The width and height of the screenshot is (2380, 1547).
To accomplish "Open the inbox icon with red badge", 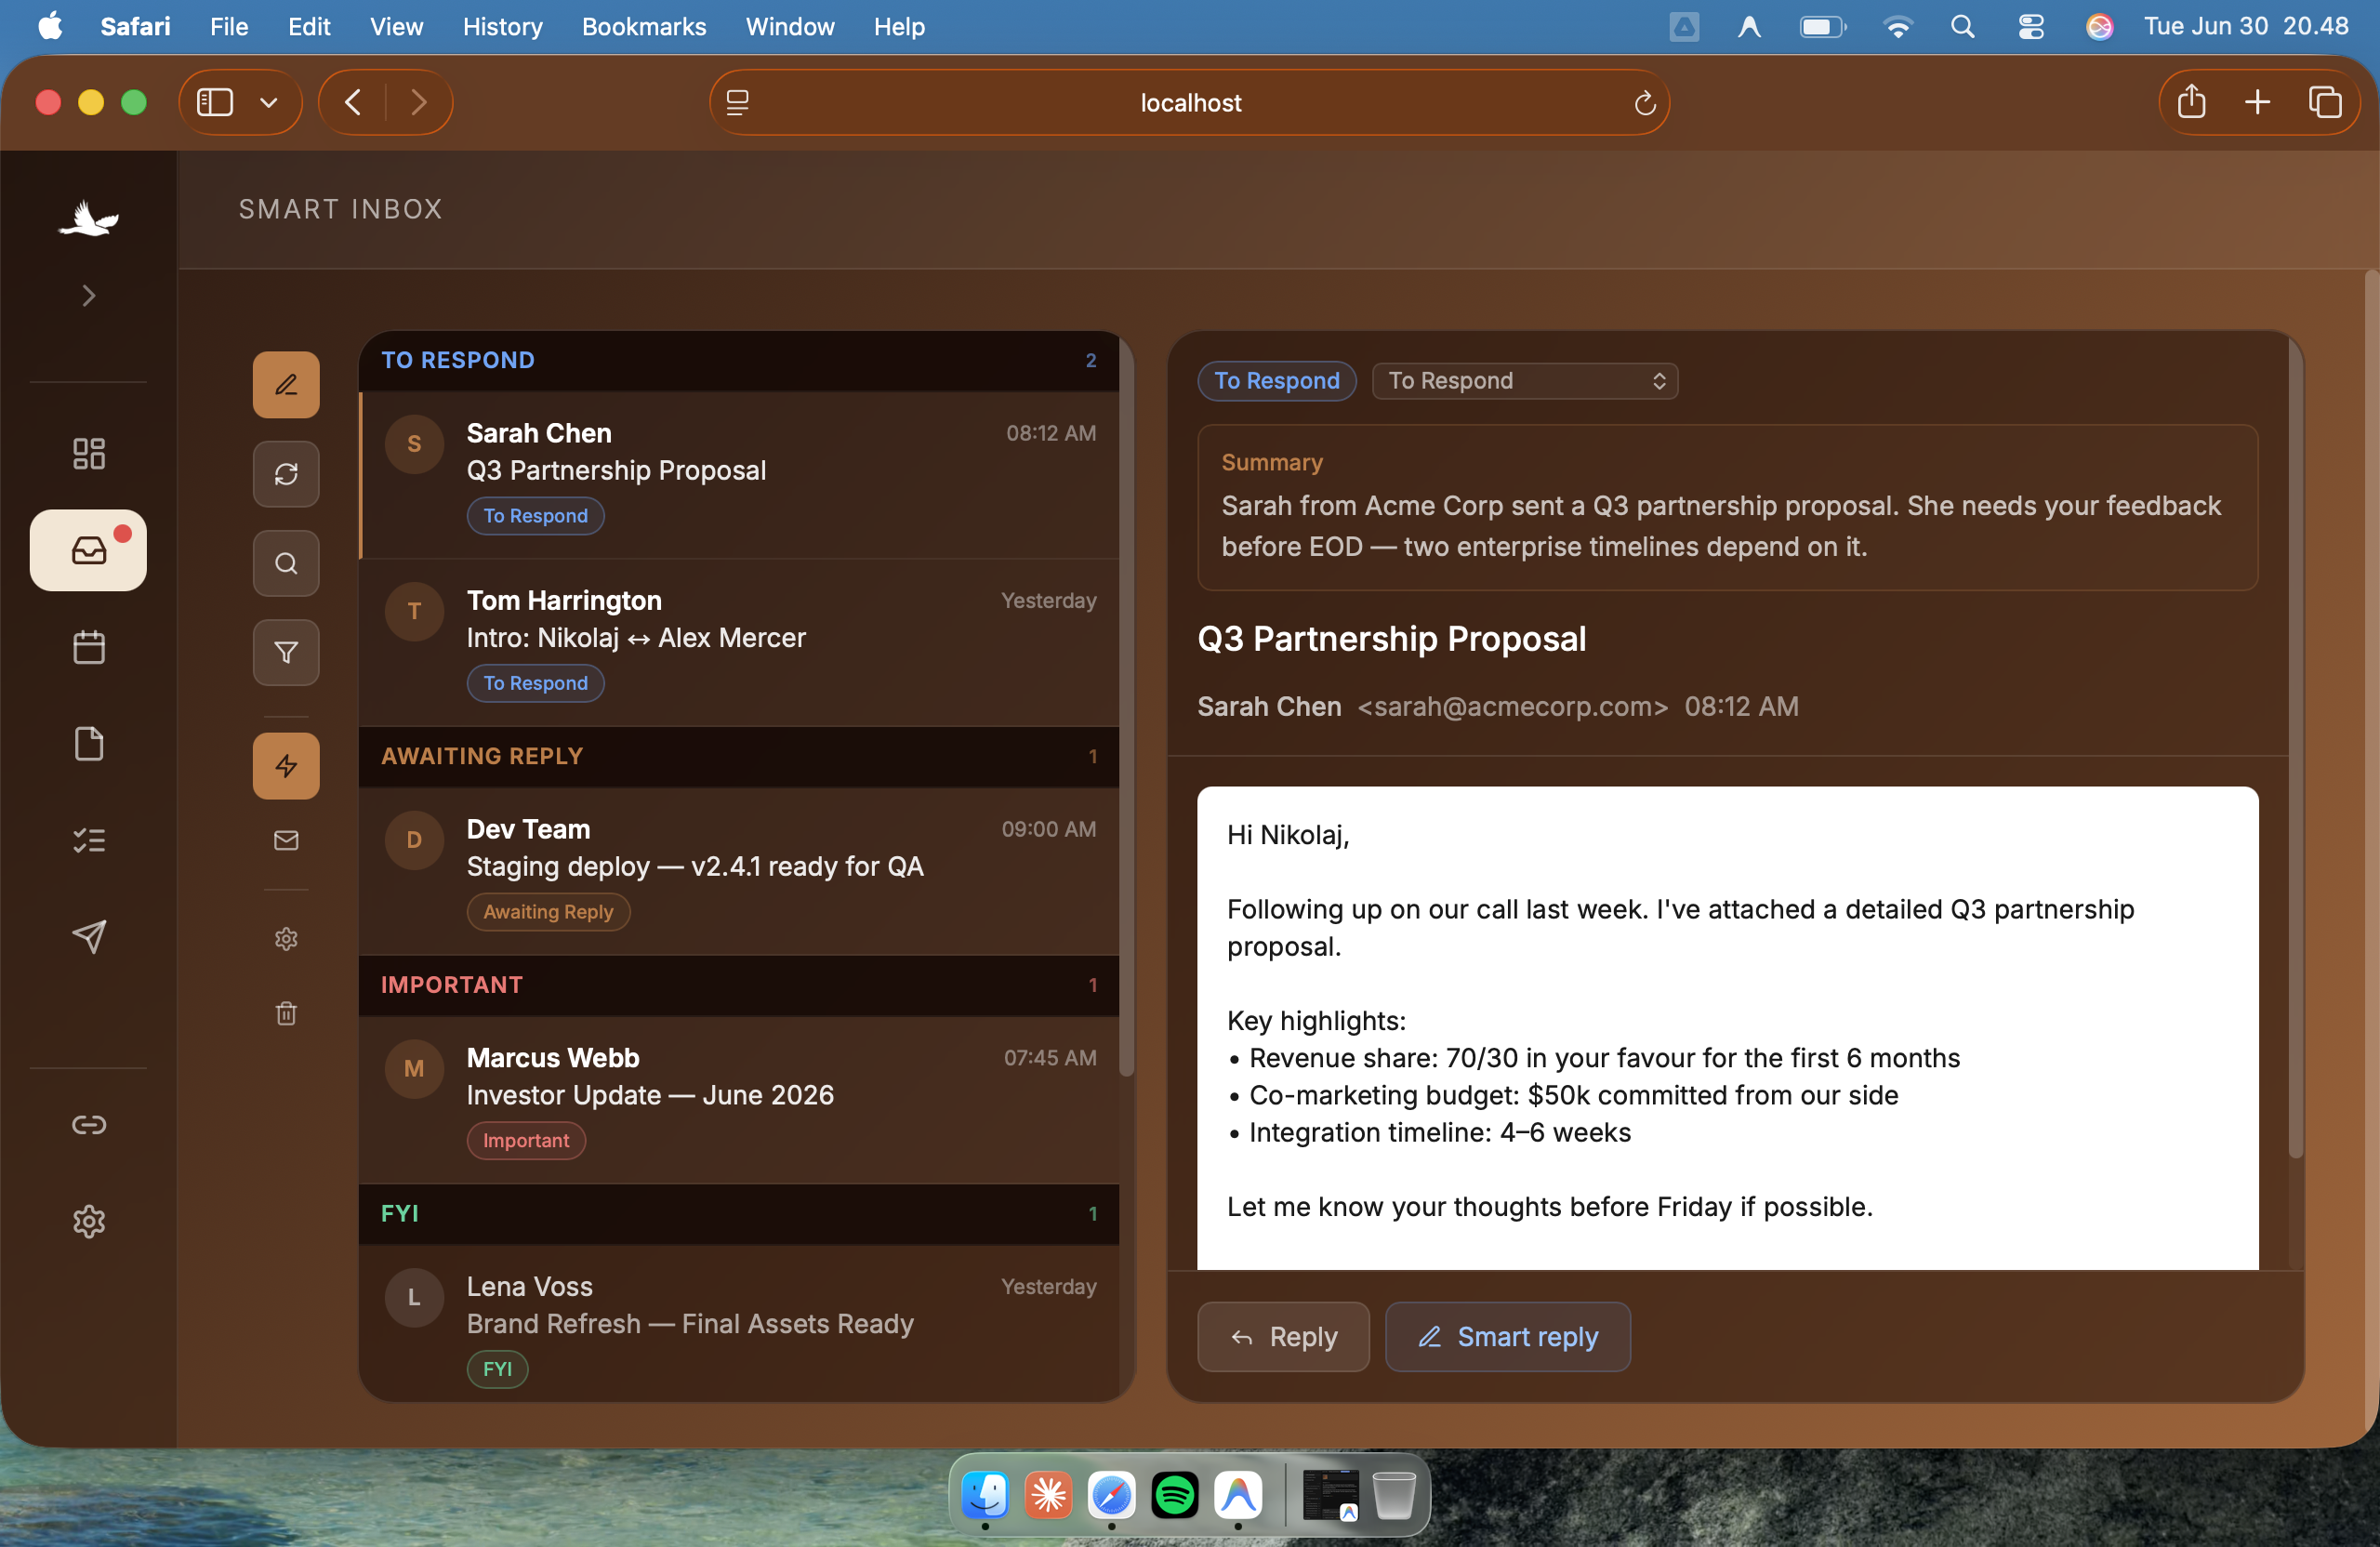I will (x=88, y=550).
